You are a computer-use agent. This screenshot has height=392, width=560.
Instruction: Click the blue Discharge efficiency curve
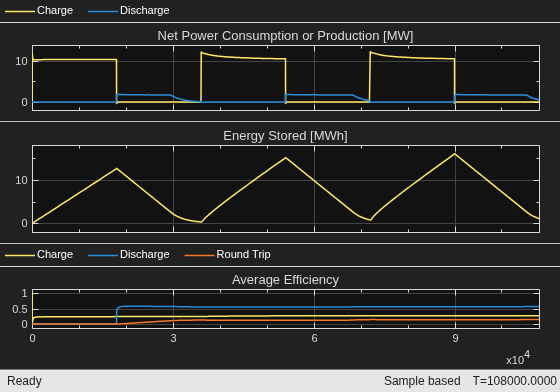point(321,307)
